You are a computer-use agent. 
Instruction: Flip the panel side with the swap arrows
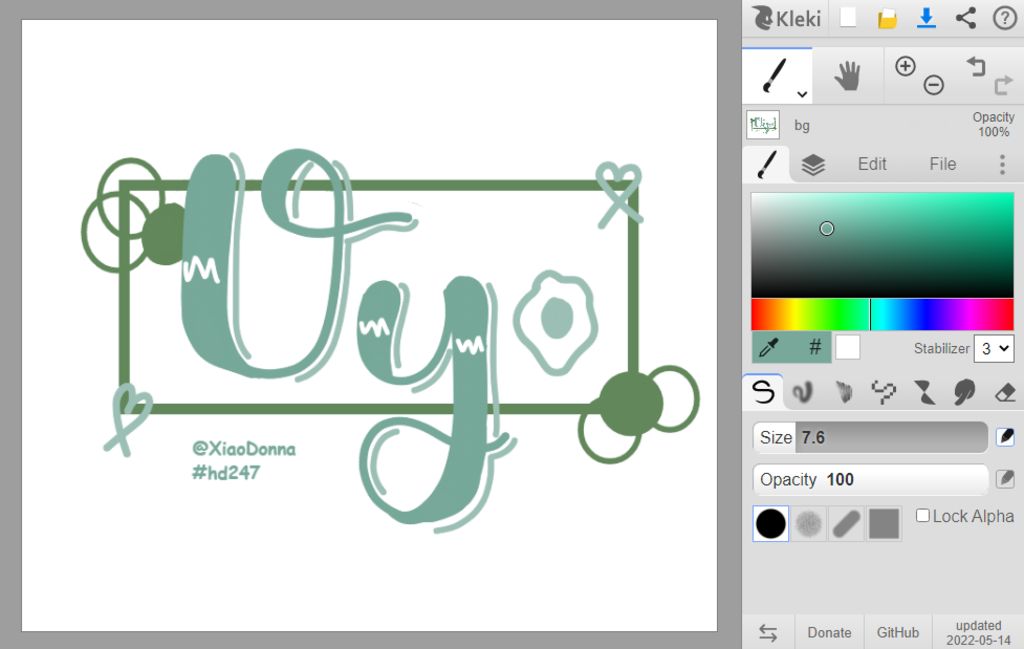click(768, 632)
